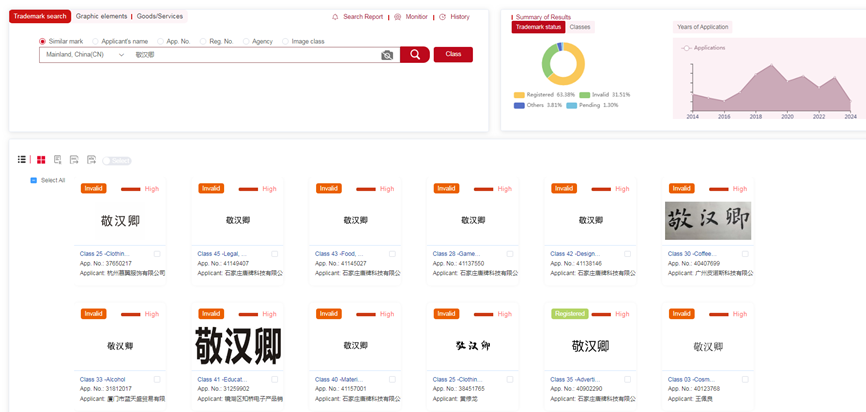The image size is (866, 412).
Task: Open brush-style trademark image on card 38451765
Action: tap(472, 346)
